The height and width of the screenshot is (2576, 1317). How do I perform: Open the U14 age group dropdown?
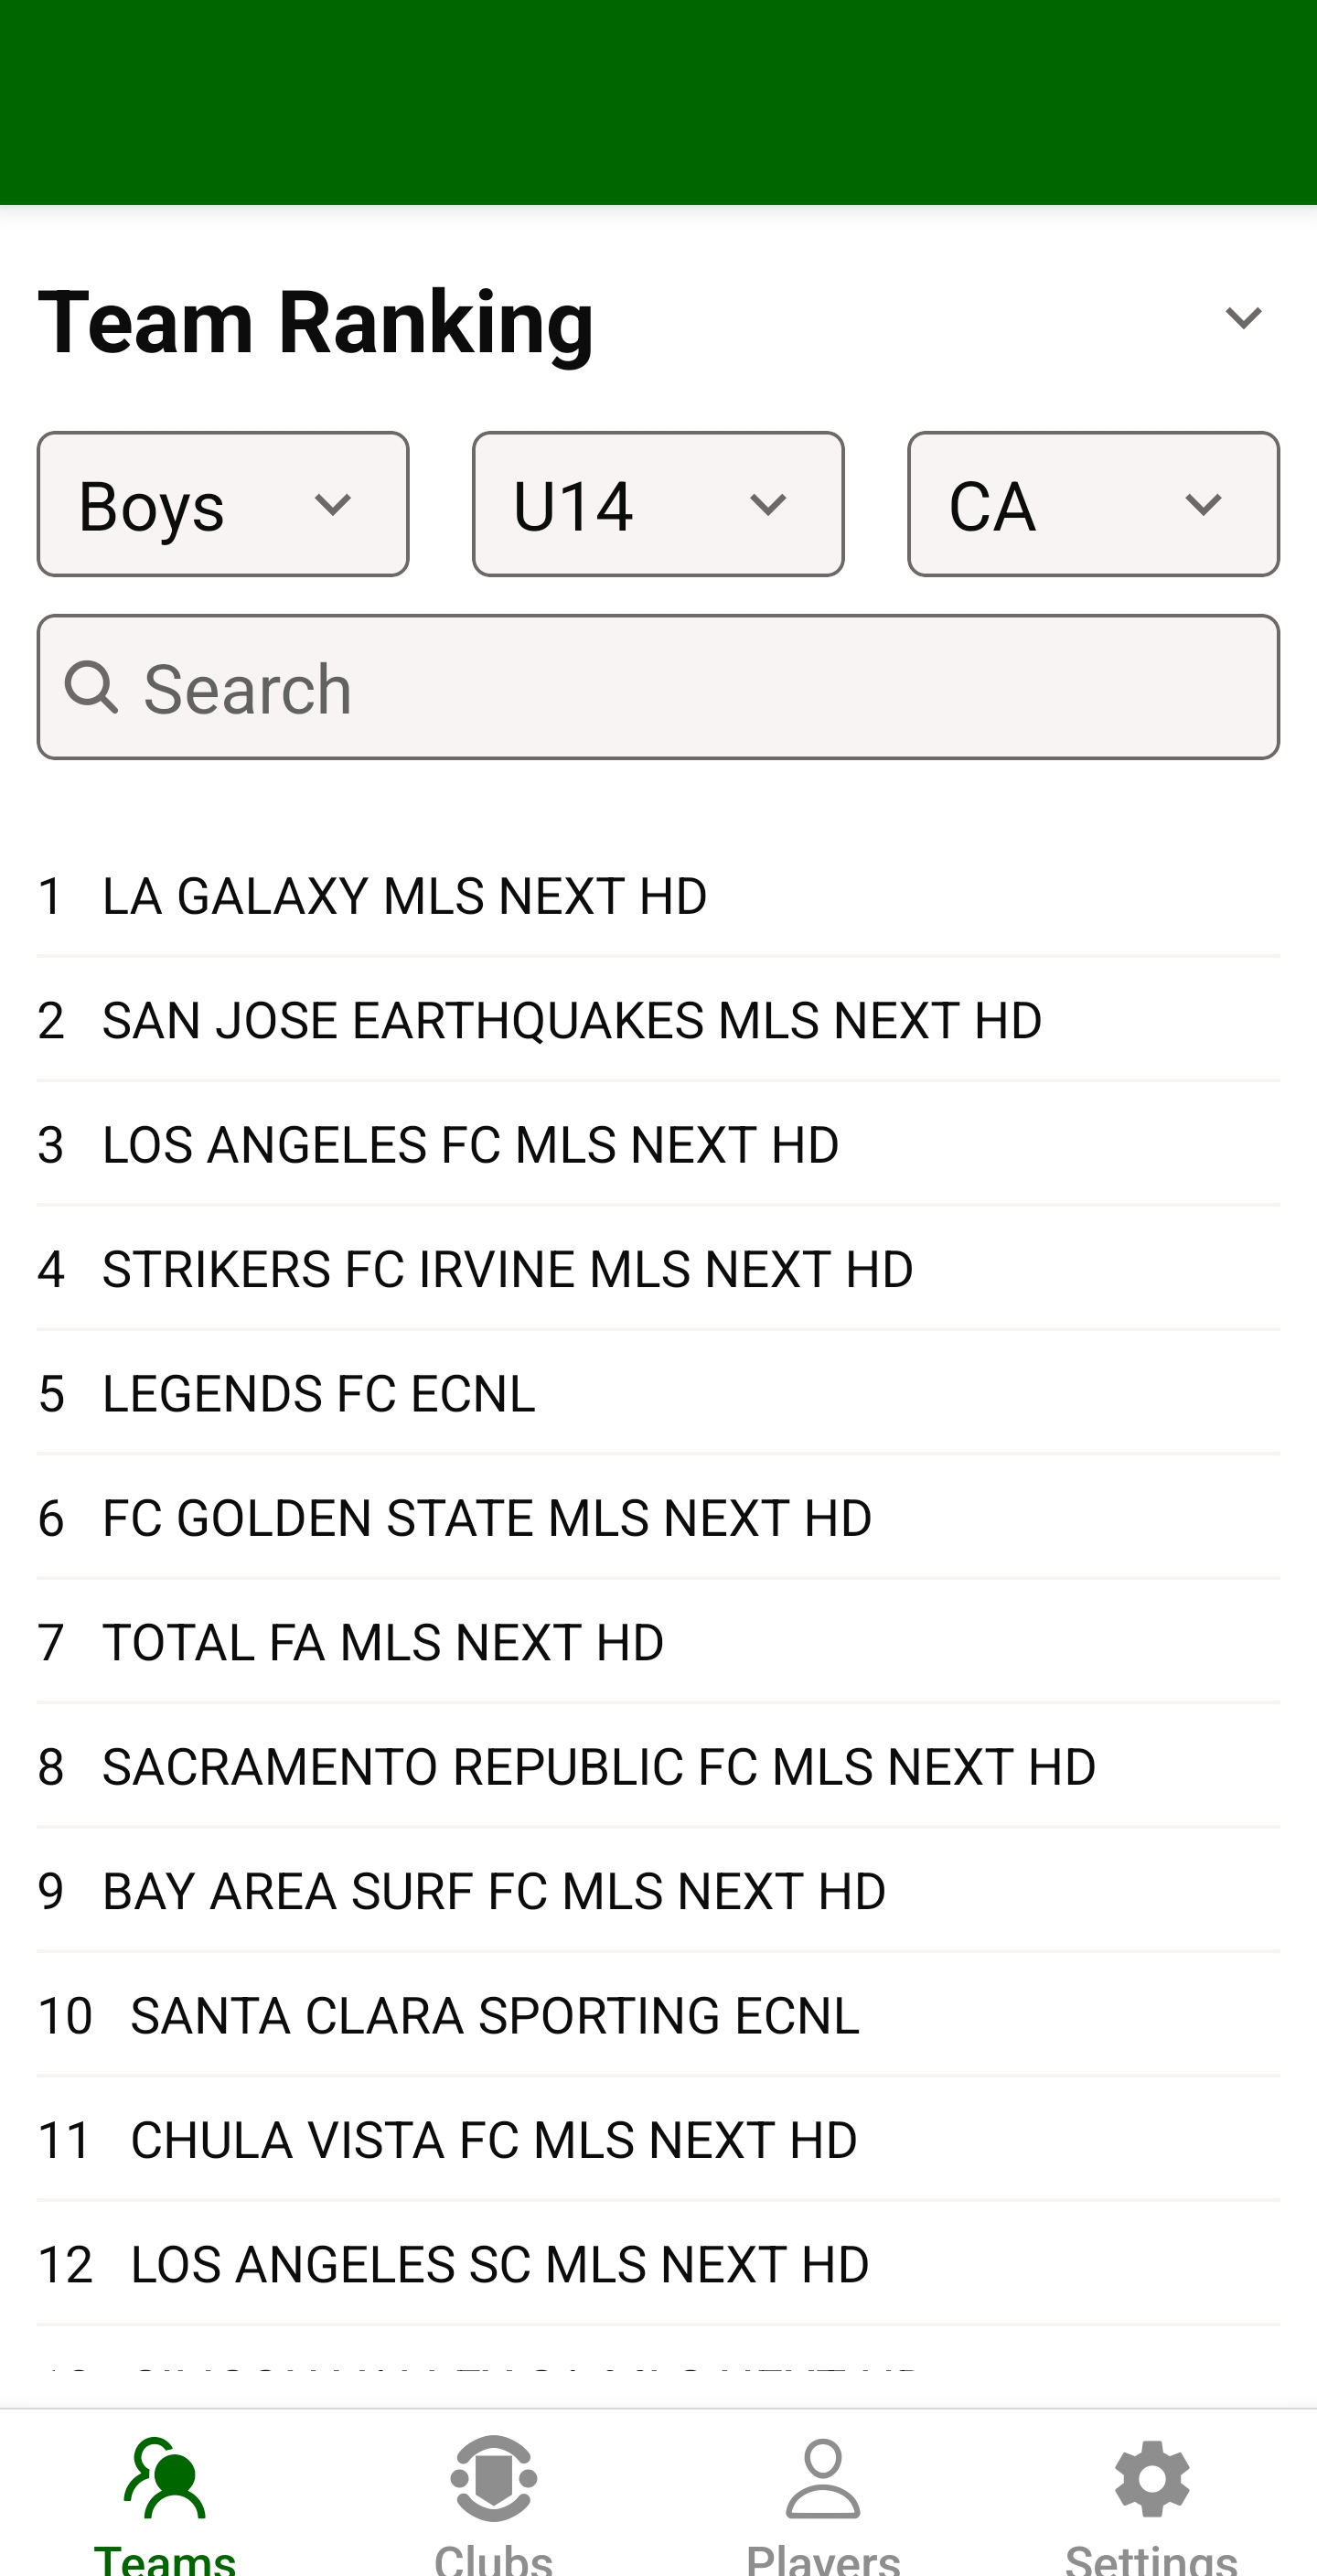(x=658, y=505)
